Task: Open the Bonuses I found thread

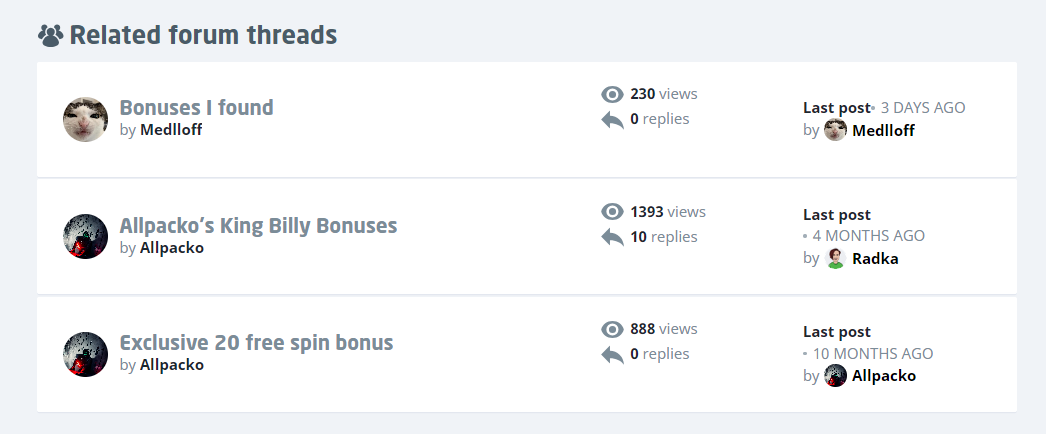Action: coord(196,108)
